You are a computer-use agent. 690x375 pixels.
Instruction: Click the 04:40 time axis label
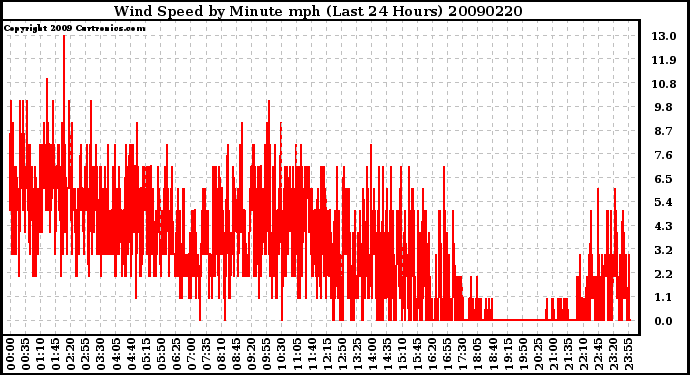pyautogui.click(x=131, y=354)
